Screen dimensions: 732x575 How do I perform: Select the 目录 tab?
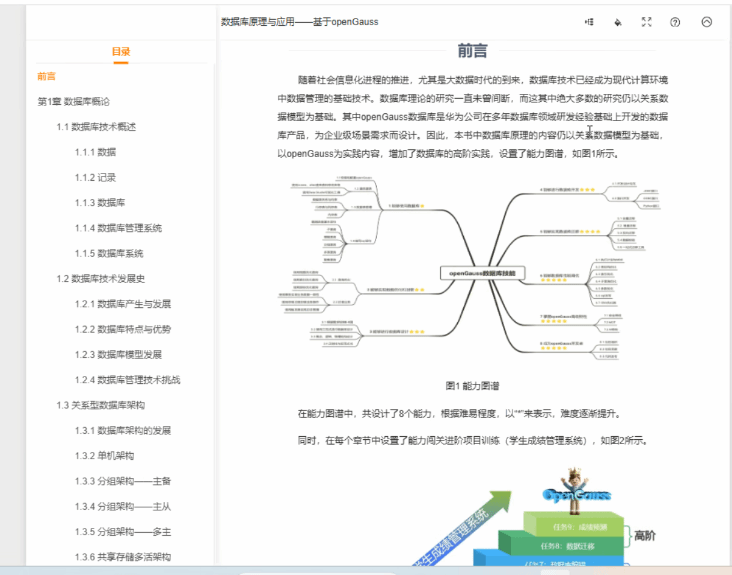click(x=121, y=52)
